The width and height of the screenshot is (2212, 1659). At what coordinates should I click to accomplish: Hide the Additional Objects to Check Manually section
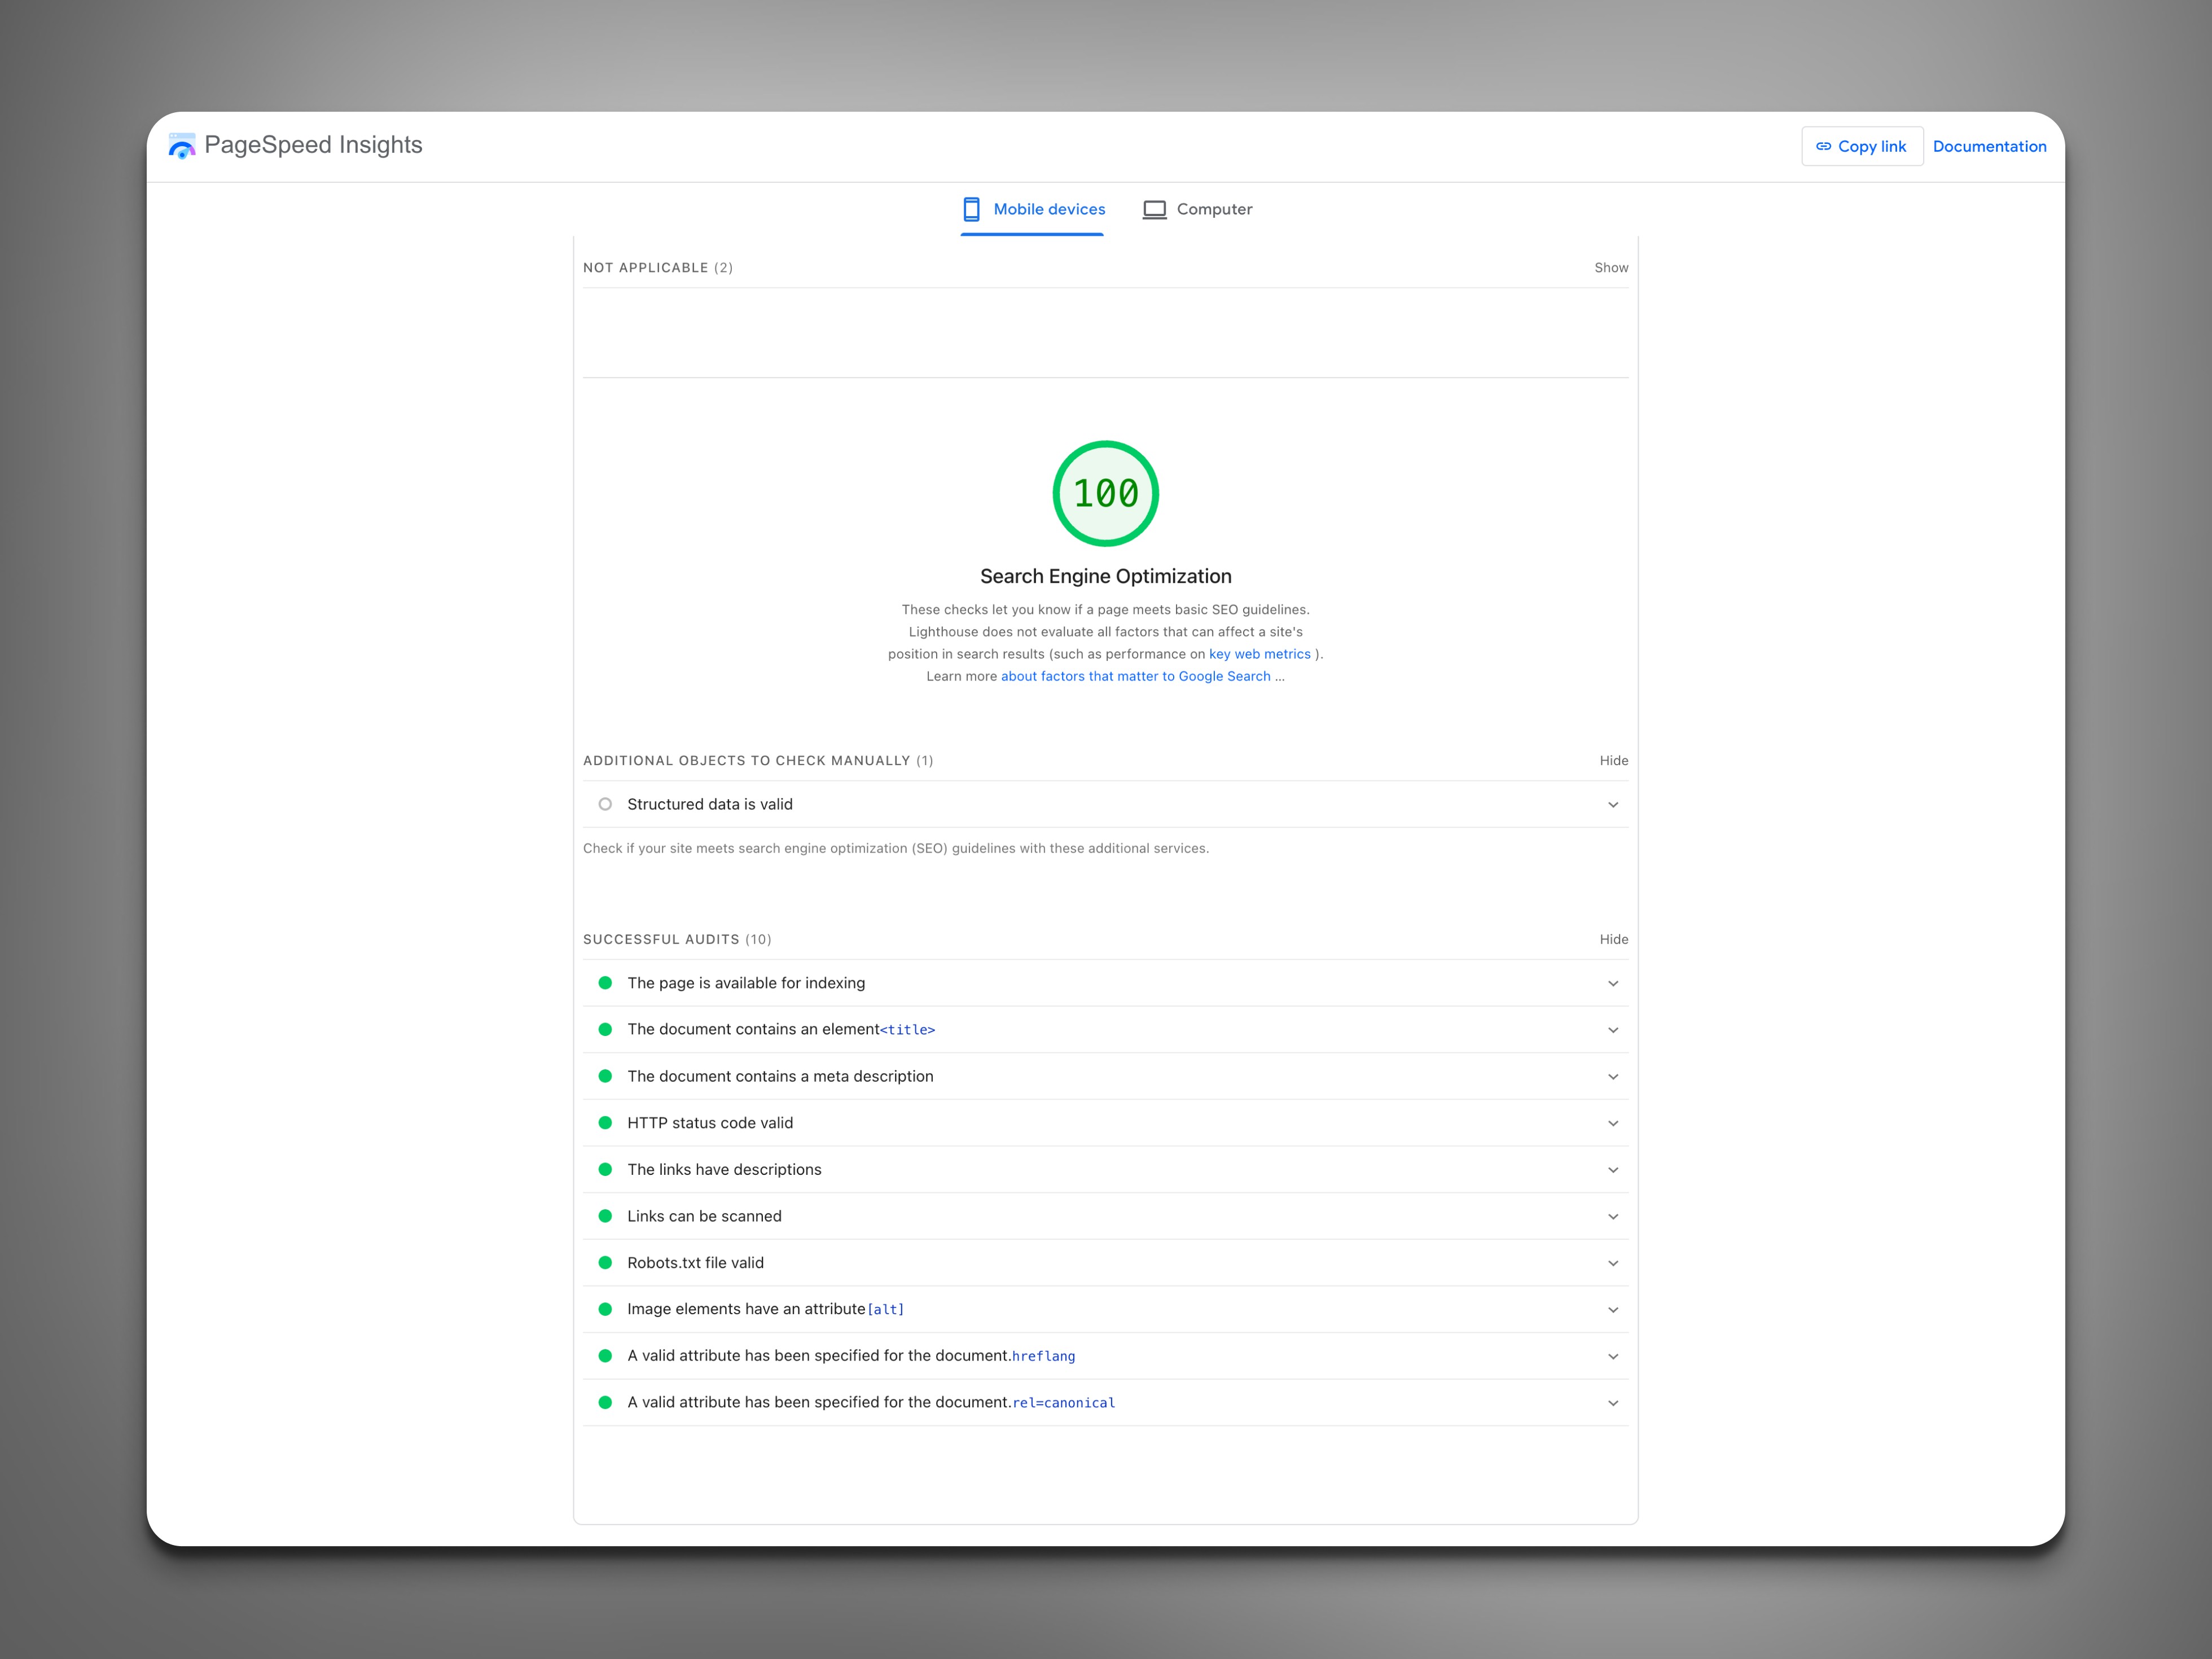[x=1613, y=761]
